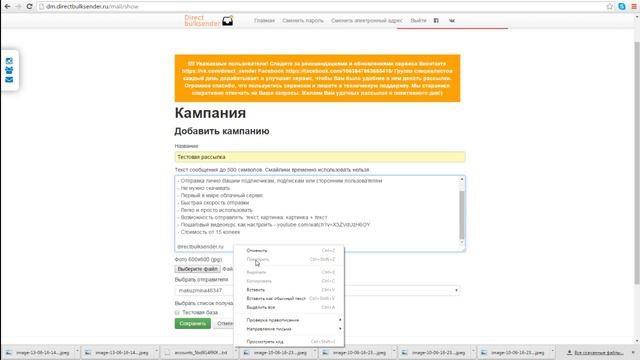Image resolution: width=640 pixels, height=360 pixels.
Task: Click the Skype extension icon in the toolbar
Action: coord(622,7)
